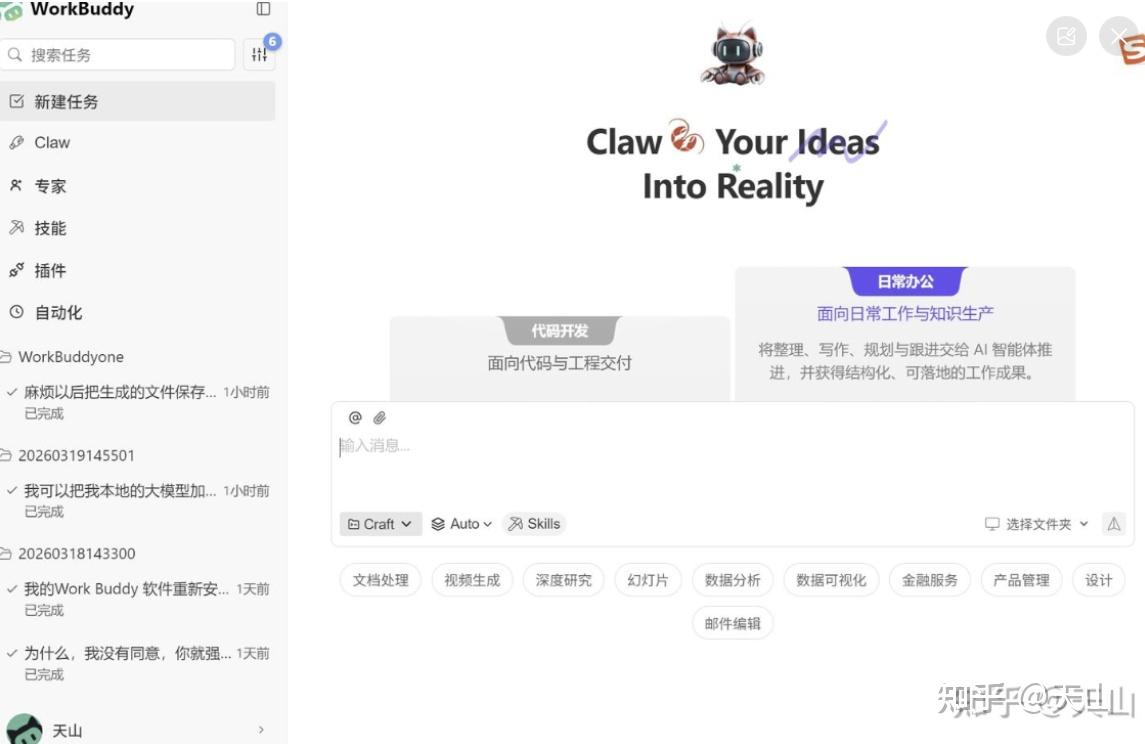Click the 设计 chip
Screen dimensions: 1145x744
[1098, 580]
